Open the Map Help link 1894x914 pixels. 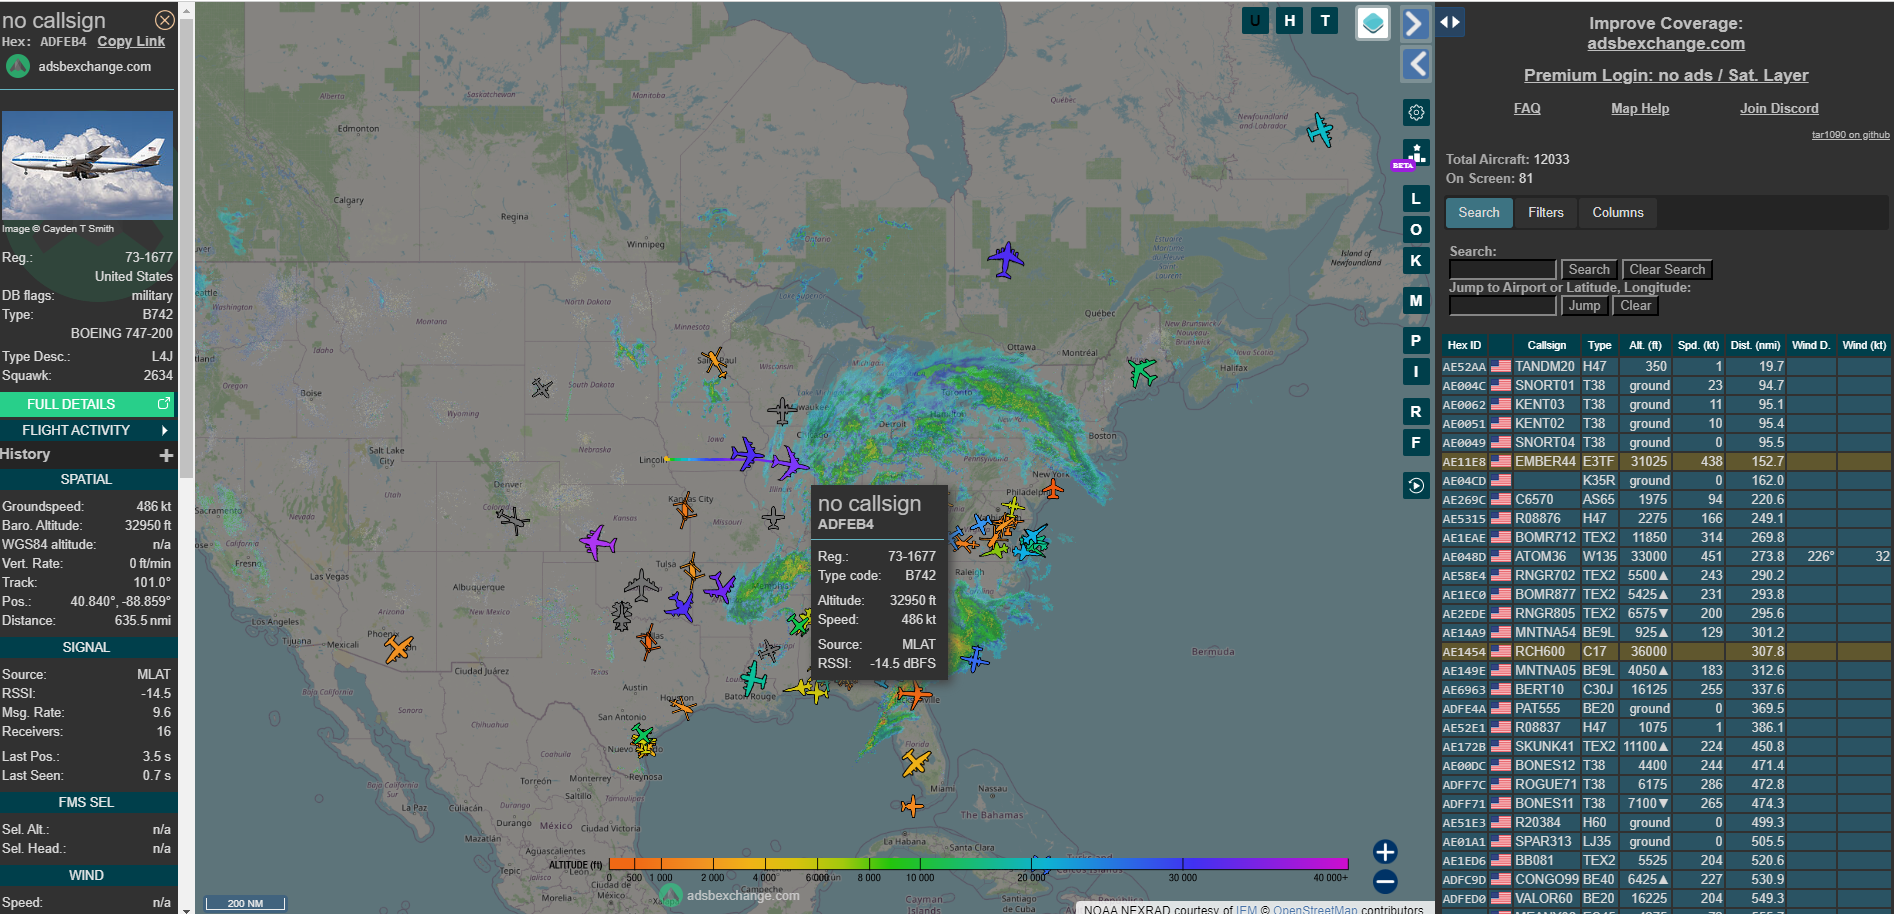coord(1640,108)
